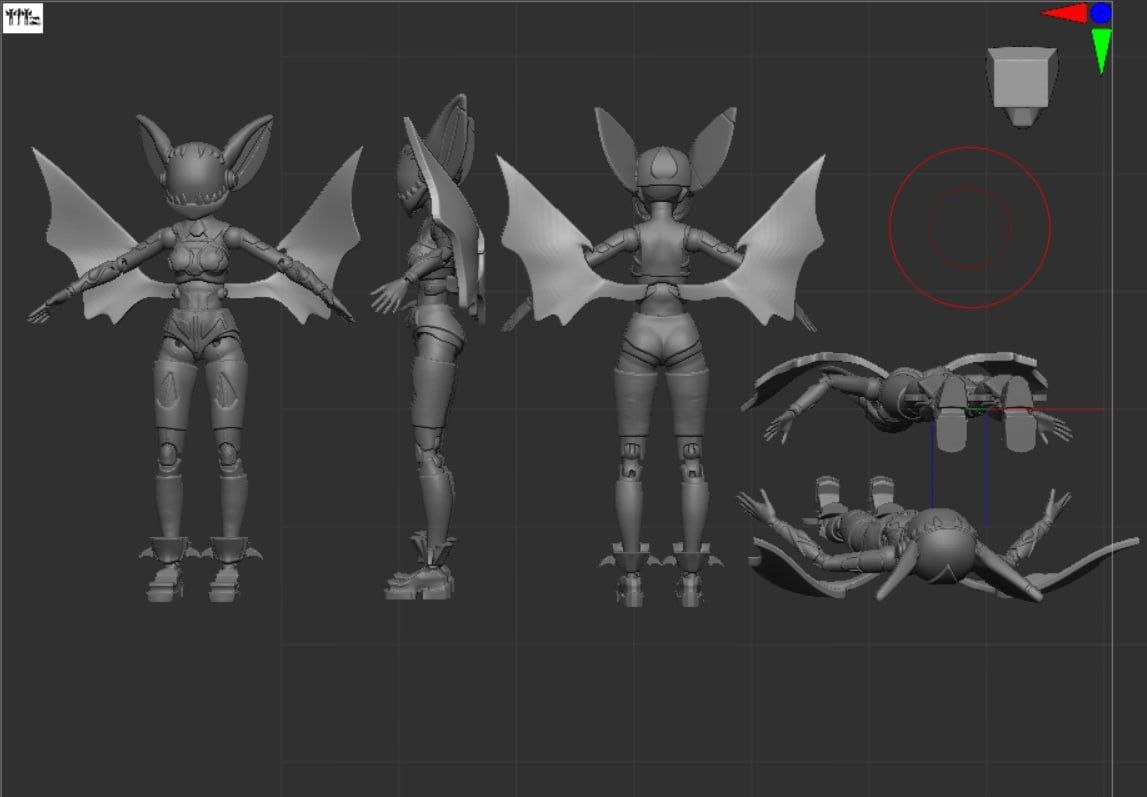1147x797 pixels.
Task: Click the gray camera view head cube
Action: [1022, 86]
